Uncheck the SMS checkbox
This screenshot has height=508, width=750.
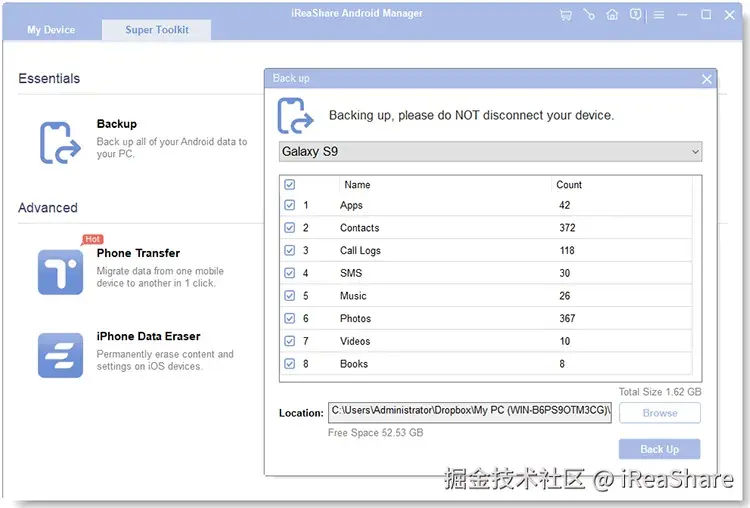[289, 273]
